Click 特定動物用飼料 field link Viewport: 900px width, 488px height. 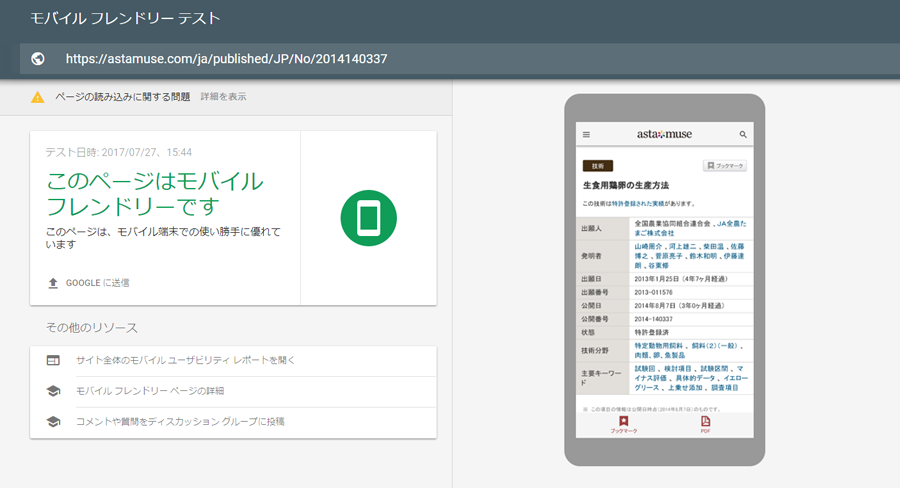coord(658,346)
